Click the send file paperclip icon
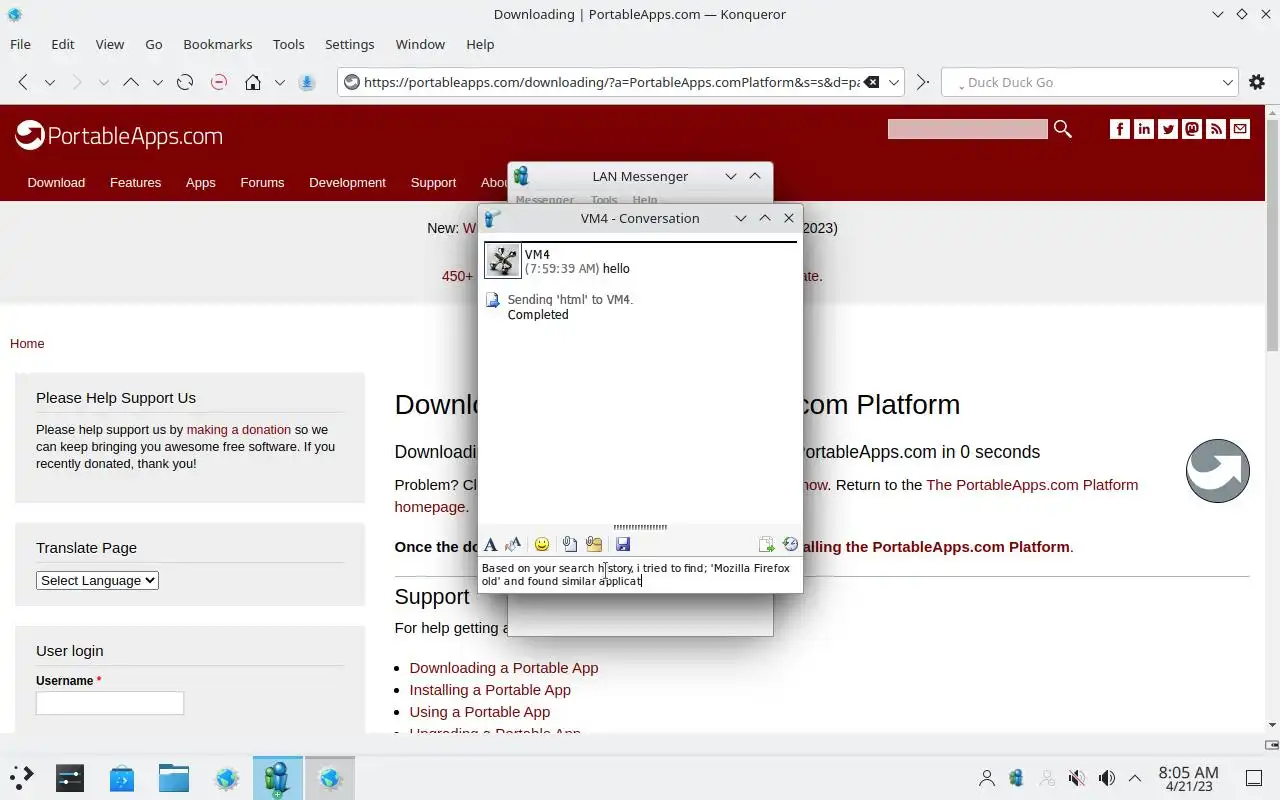This screenshot has height=800, width=1280. pos(569,544)
